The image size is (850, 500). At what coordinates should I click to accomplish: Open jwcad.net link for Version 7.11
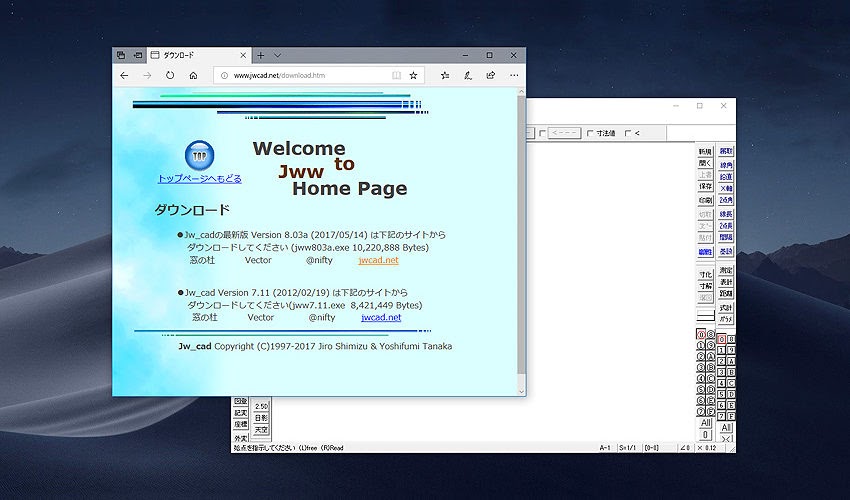pos(381,318)
